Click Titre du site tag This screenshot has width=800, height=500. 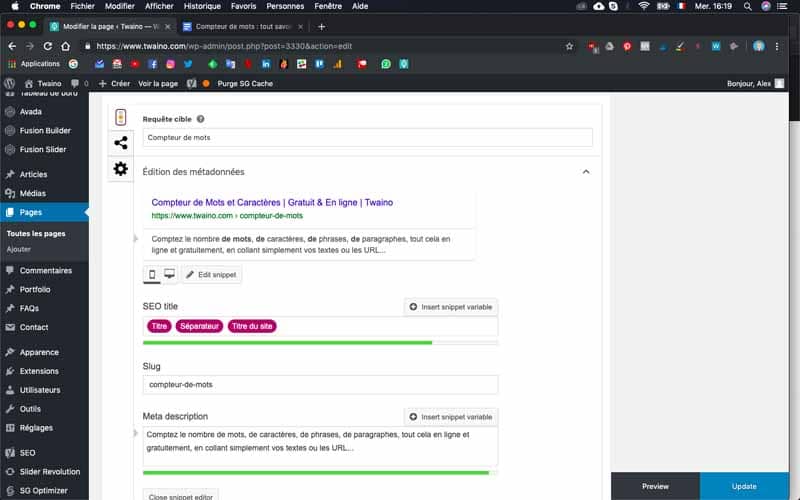(x=252, y=326)
